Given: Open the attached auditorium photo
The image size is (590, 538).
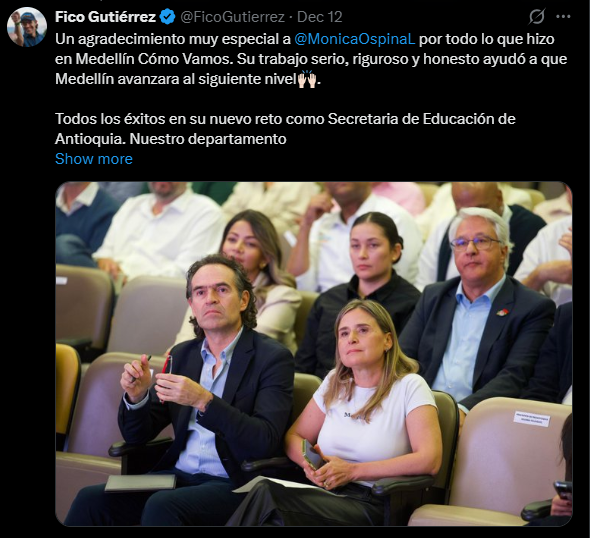Looking at the screenshot, I should 314,354.
